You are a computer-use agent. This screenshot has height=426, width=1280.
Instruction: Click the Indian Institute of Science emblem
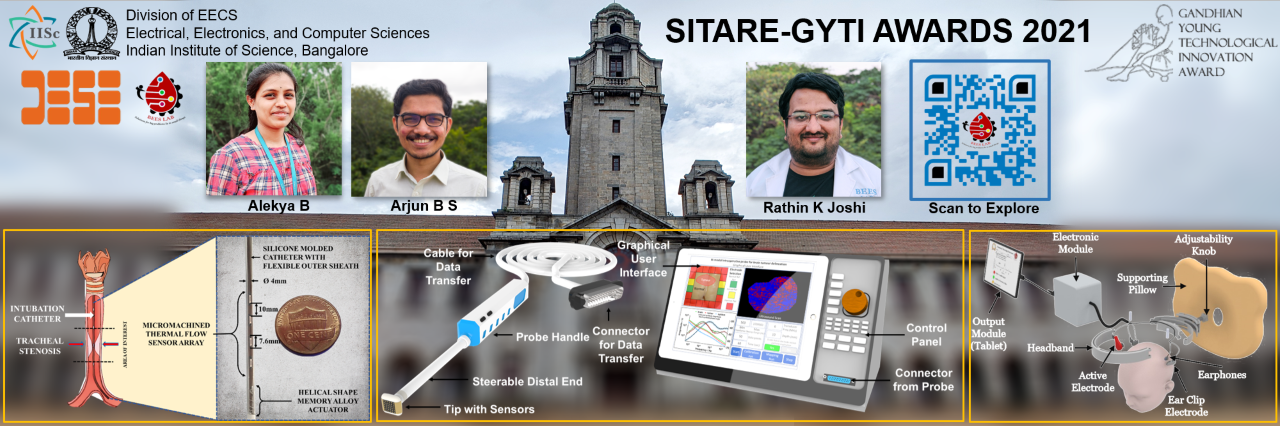click(91, 31)
